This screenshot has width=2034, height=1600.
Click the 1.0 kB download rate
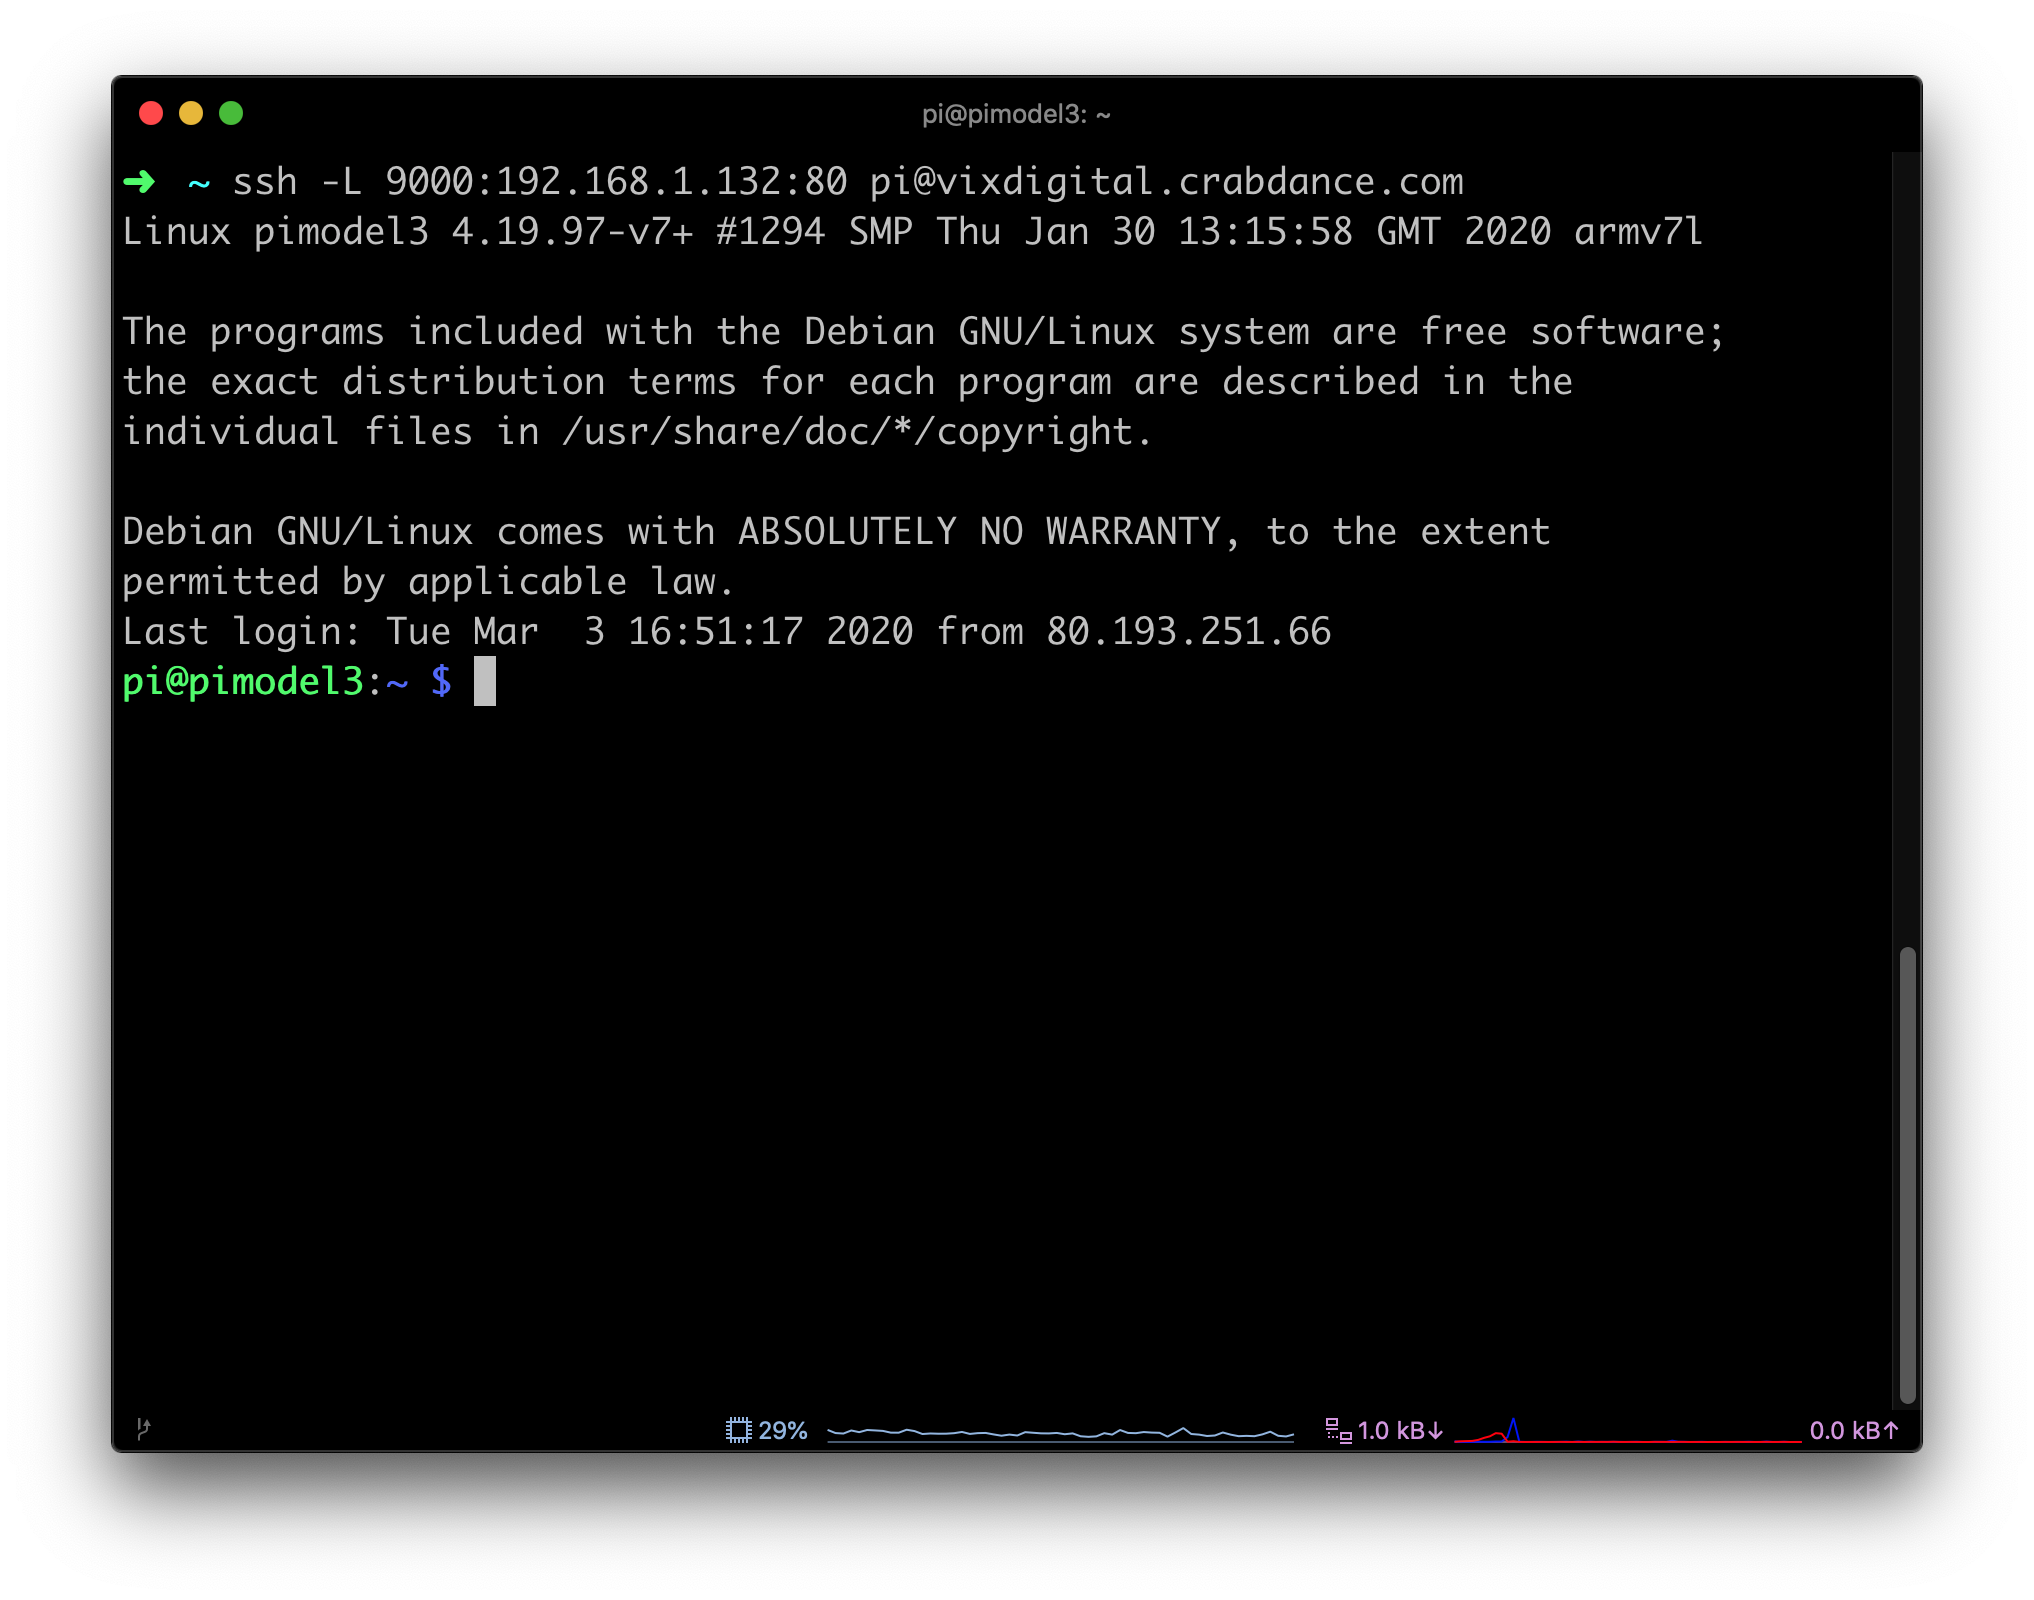1400,1430
